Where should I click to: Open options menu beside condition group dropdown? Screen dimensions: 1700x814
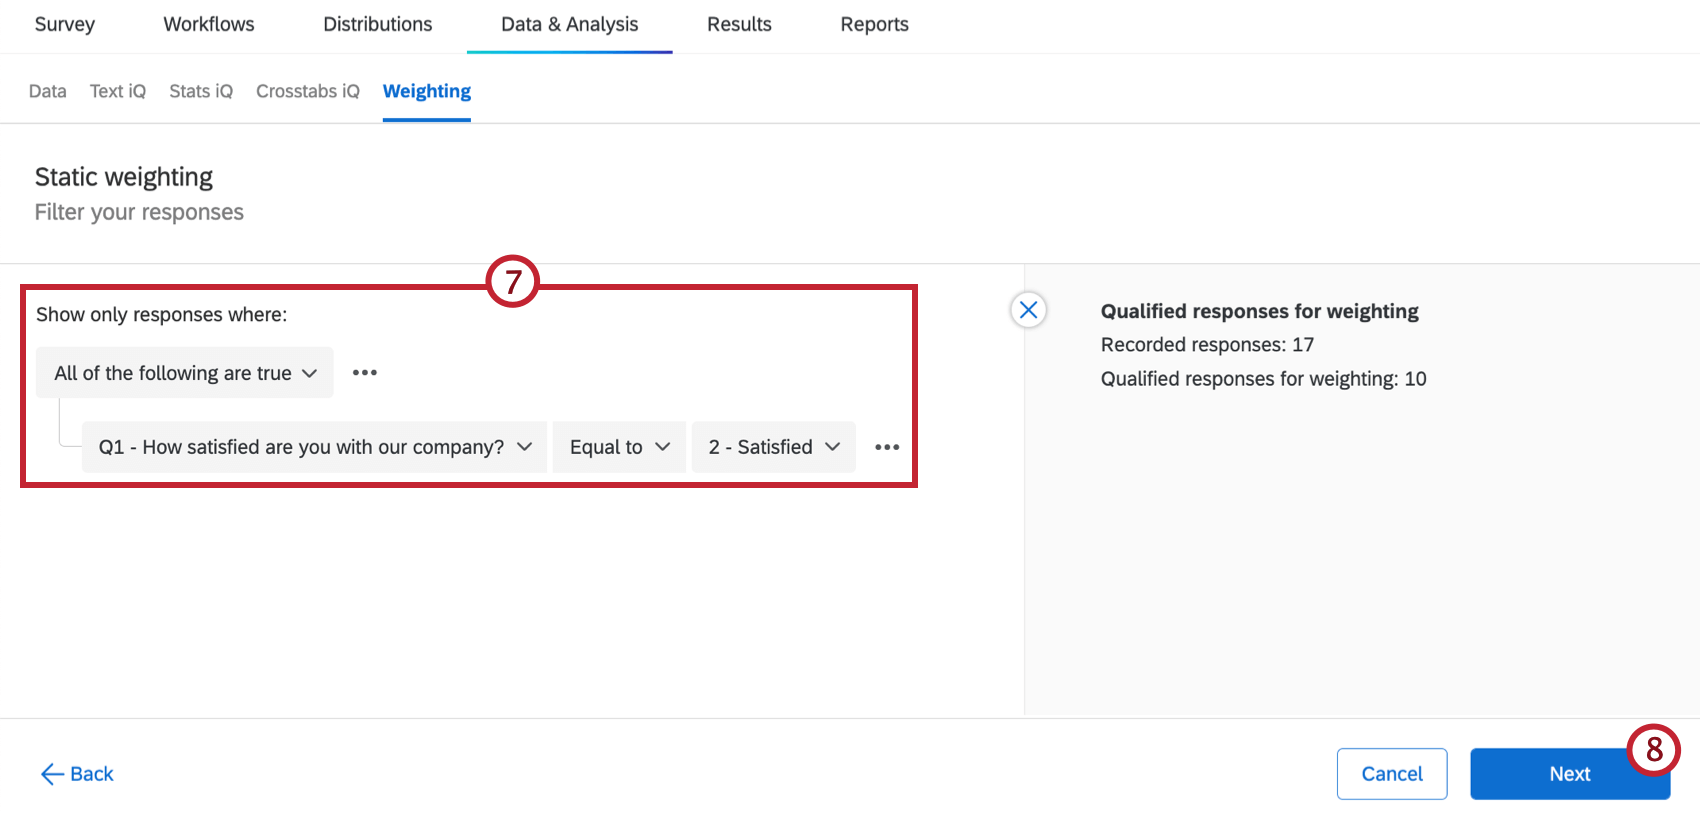(x=365, y=373)
